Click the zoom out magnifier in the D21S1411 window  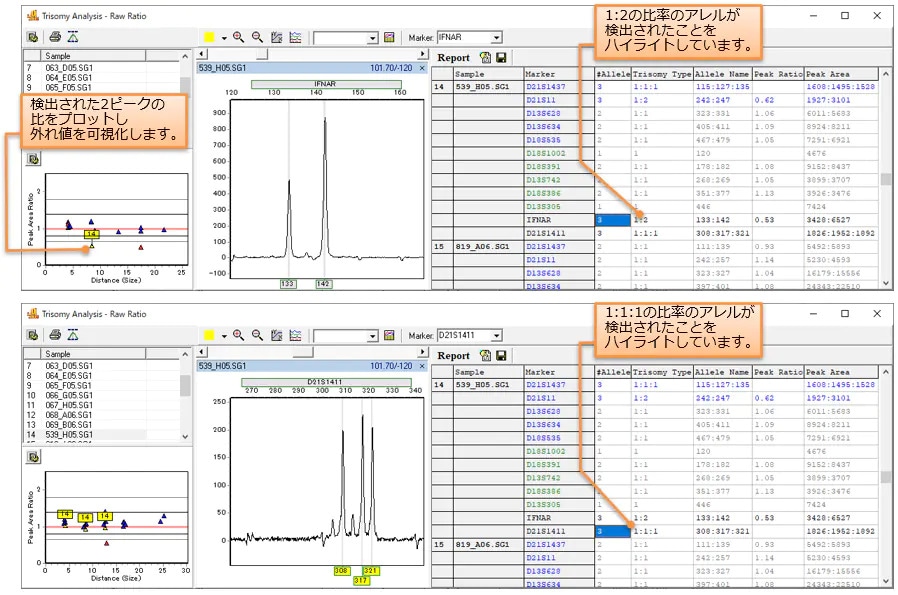pyautogui.click(x=257, y=335)
